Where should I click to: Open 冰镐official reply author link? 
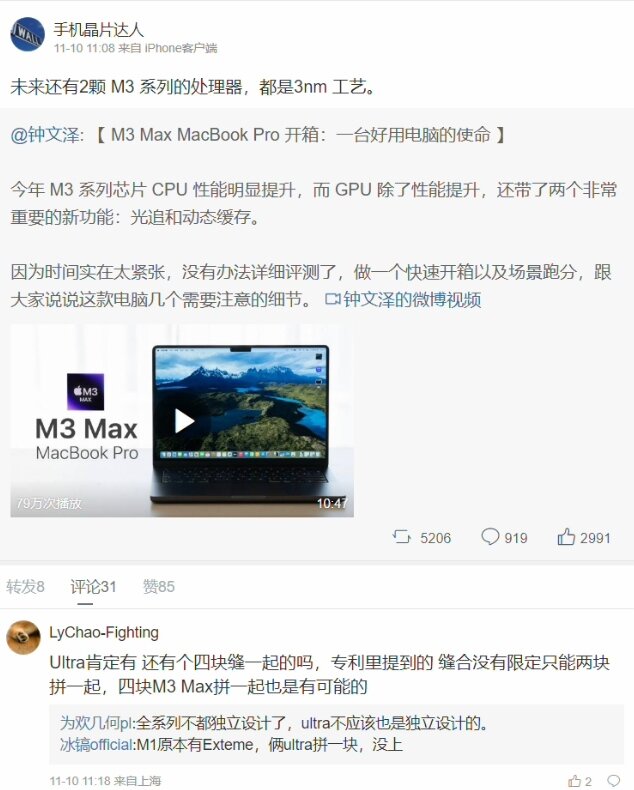96,745
